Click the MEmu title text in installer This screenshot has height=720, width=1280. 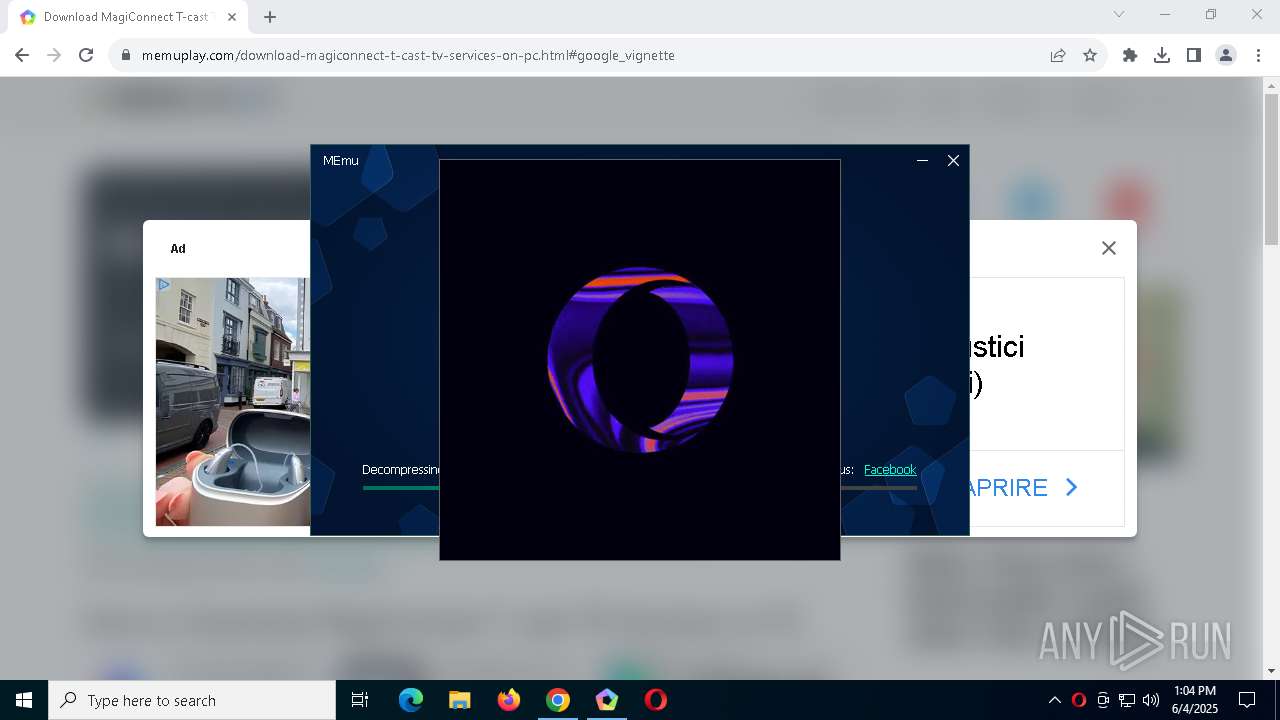(340, 160)
